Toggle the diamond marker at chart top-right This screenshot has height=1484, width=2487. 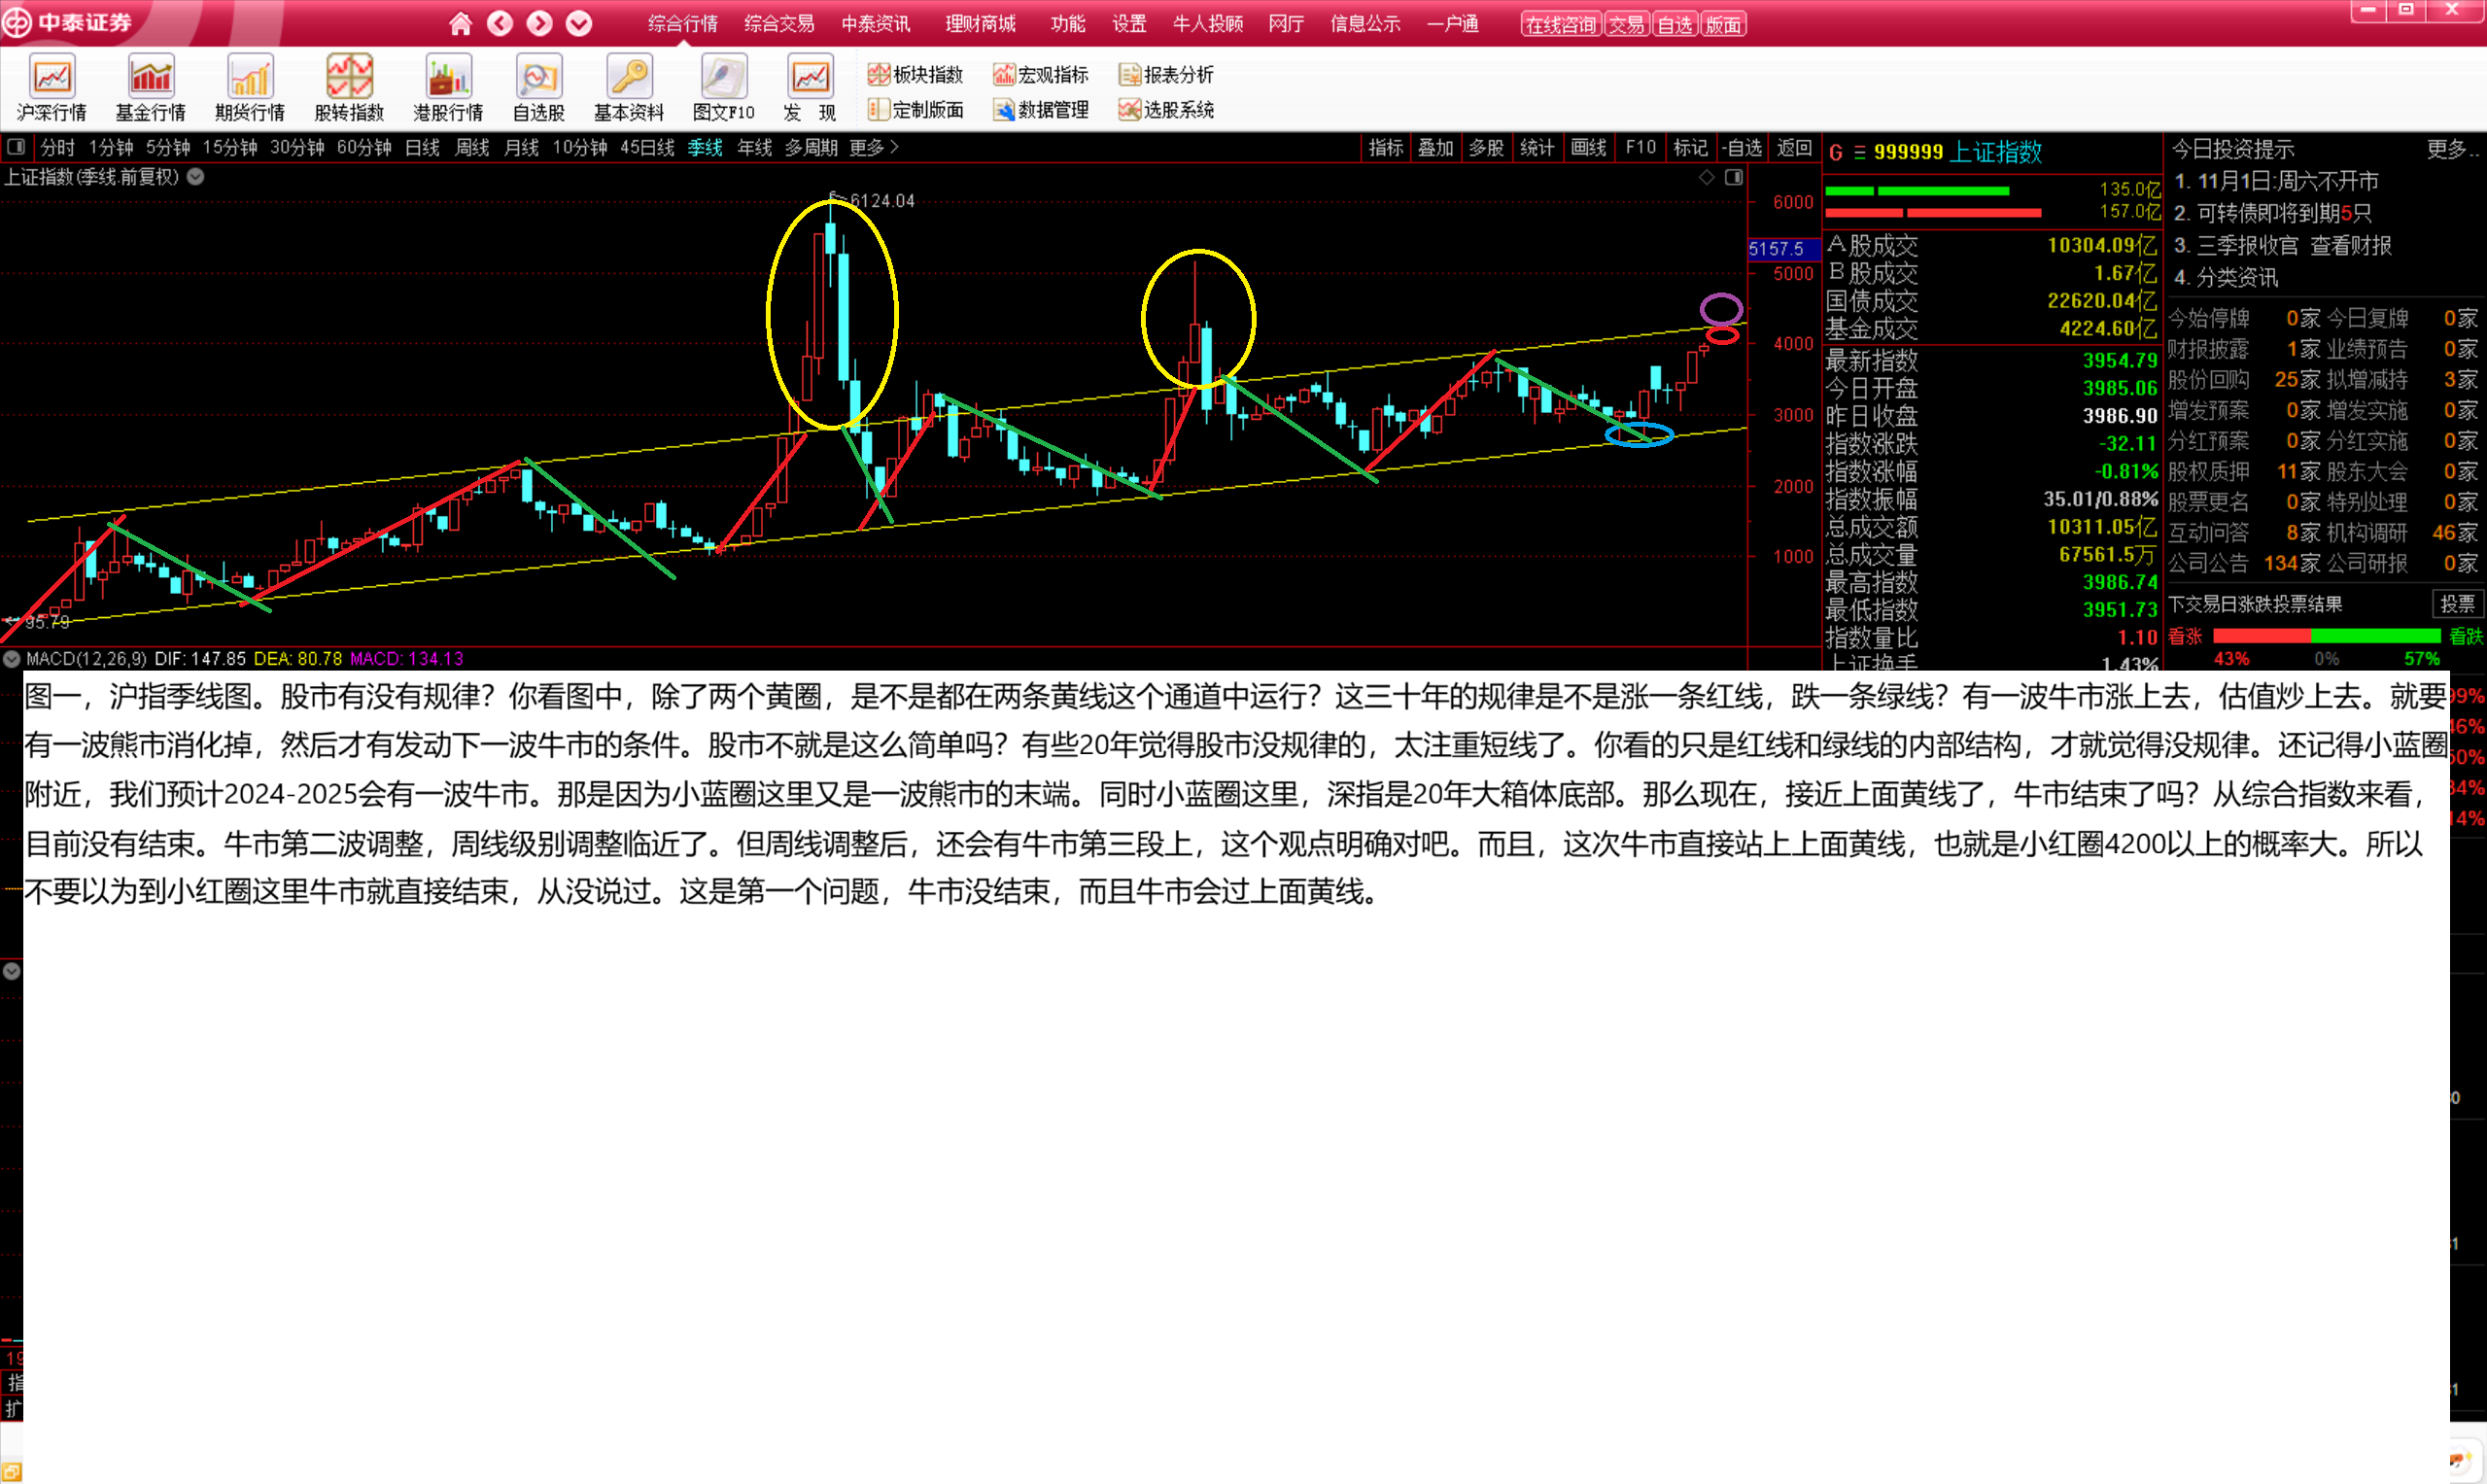(1707, 177)
